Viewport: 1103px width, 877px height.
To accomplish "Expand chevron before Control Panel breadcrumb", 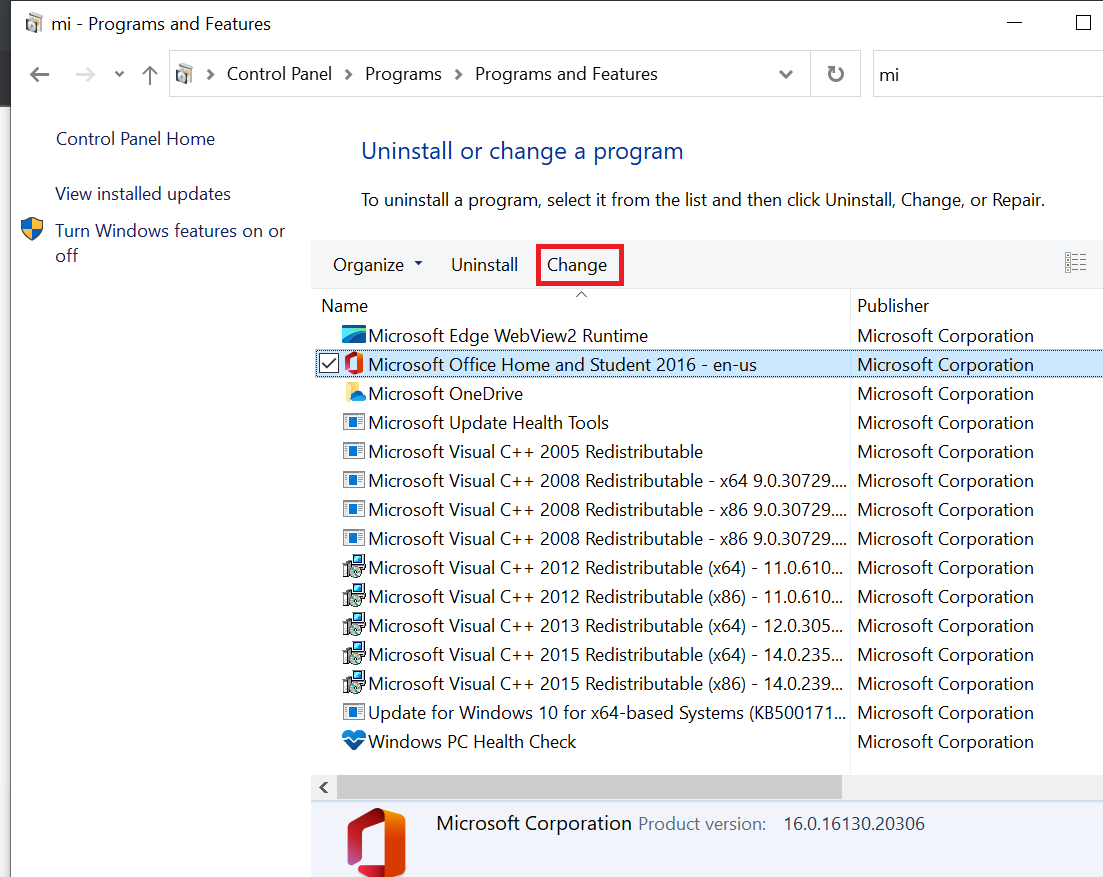I will (x=210, y=75).
